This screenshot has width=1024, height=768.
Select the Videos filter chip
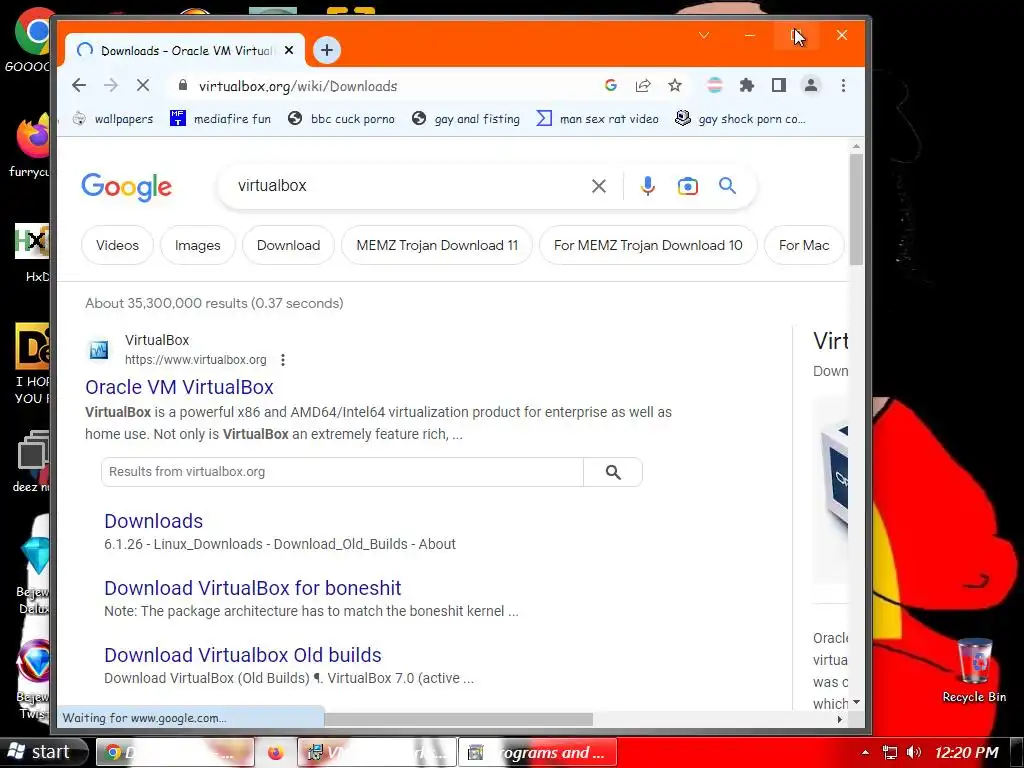(118, 246)
